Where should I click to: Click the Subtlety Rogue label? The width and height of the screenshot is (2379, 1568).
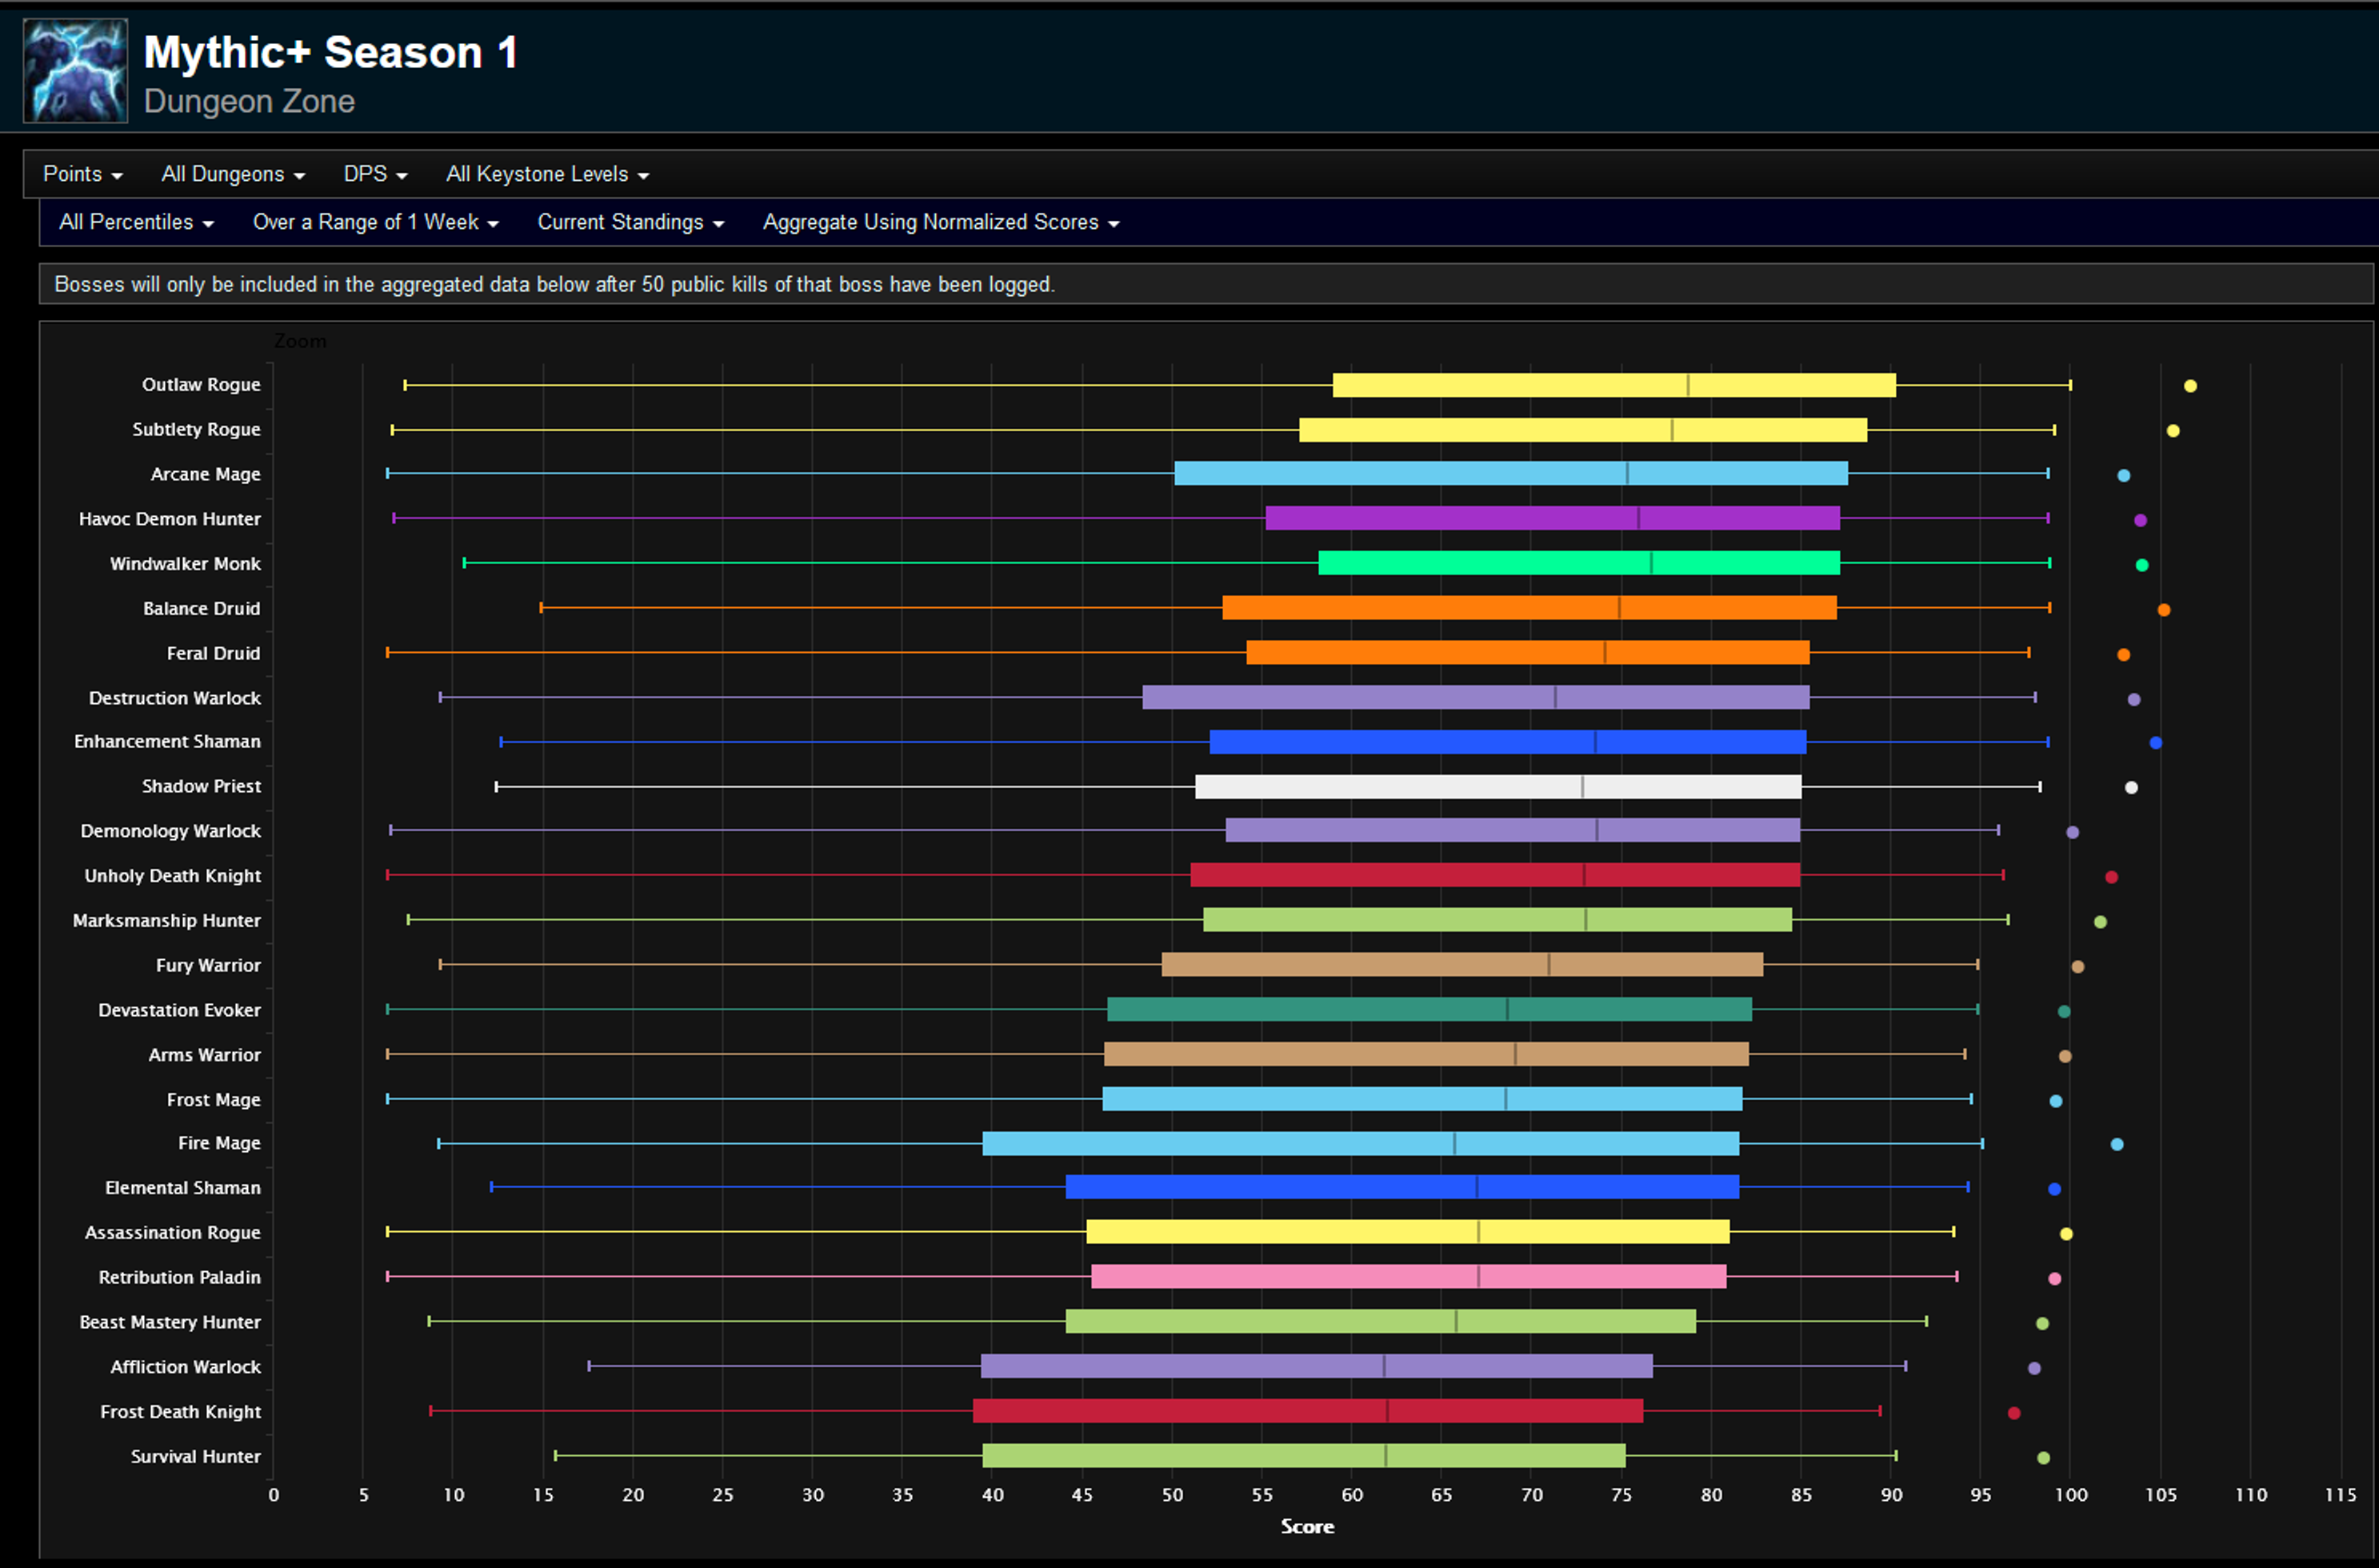point(196,429)
